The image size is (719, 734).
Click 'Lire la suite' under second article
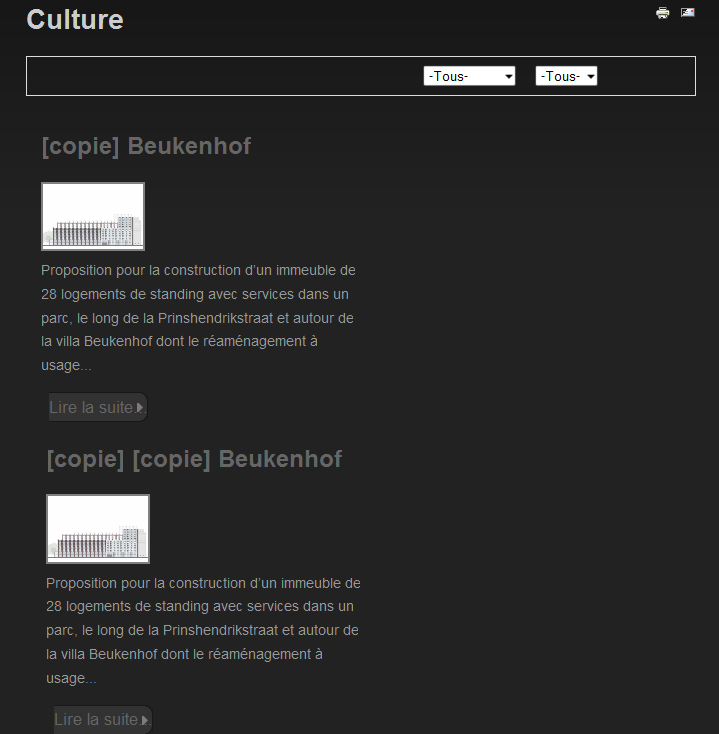point(103,719)
